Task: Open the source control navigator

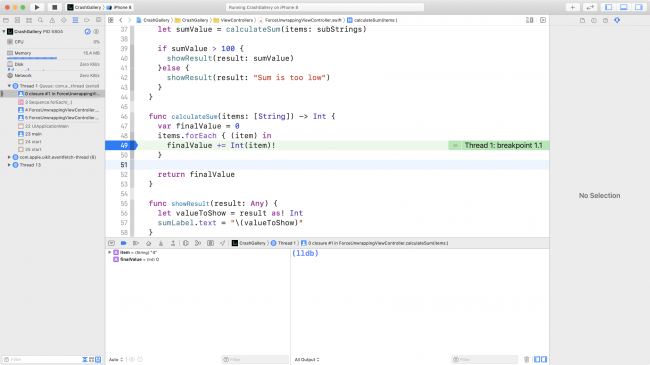Action: pos(17,20)
